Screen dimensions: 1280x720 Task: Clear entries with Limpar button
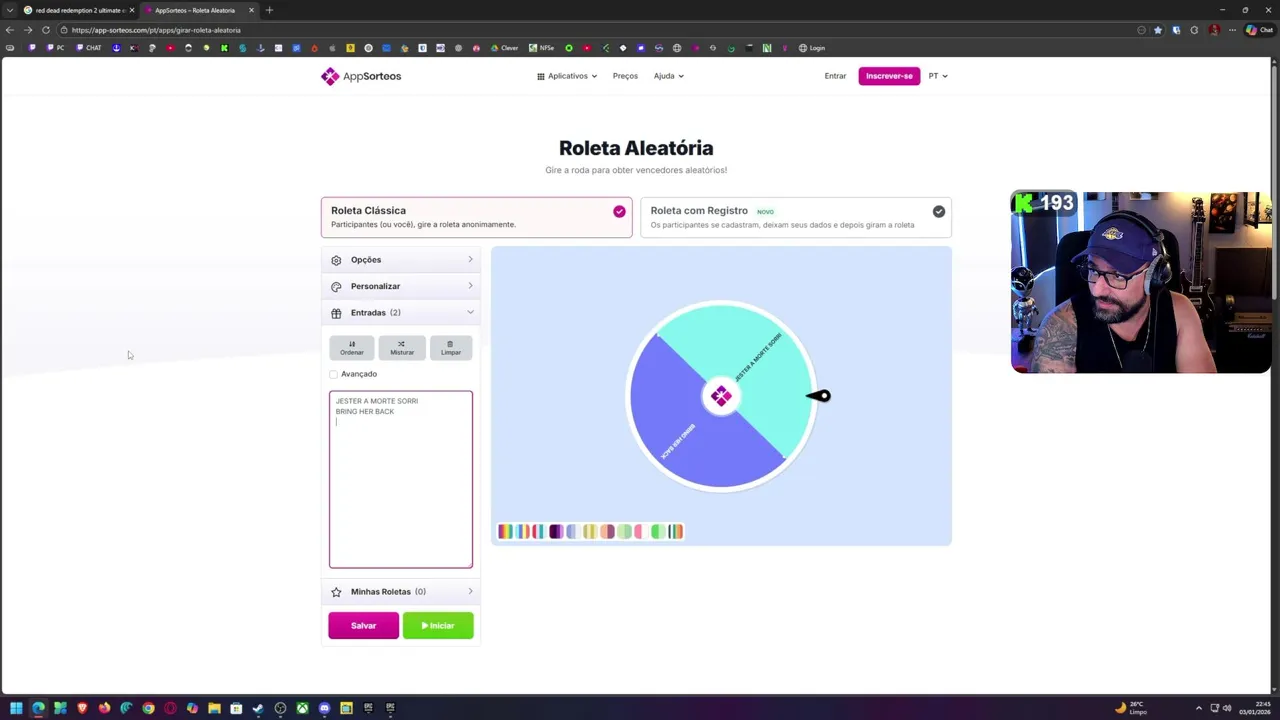coord(451,347)
